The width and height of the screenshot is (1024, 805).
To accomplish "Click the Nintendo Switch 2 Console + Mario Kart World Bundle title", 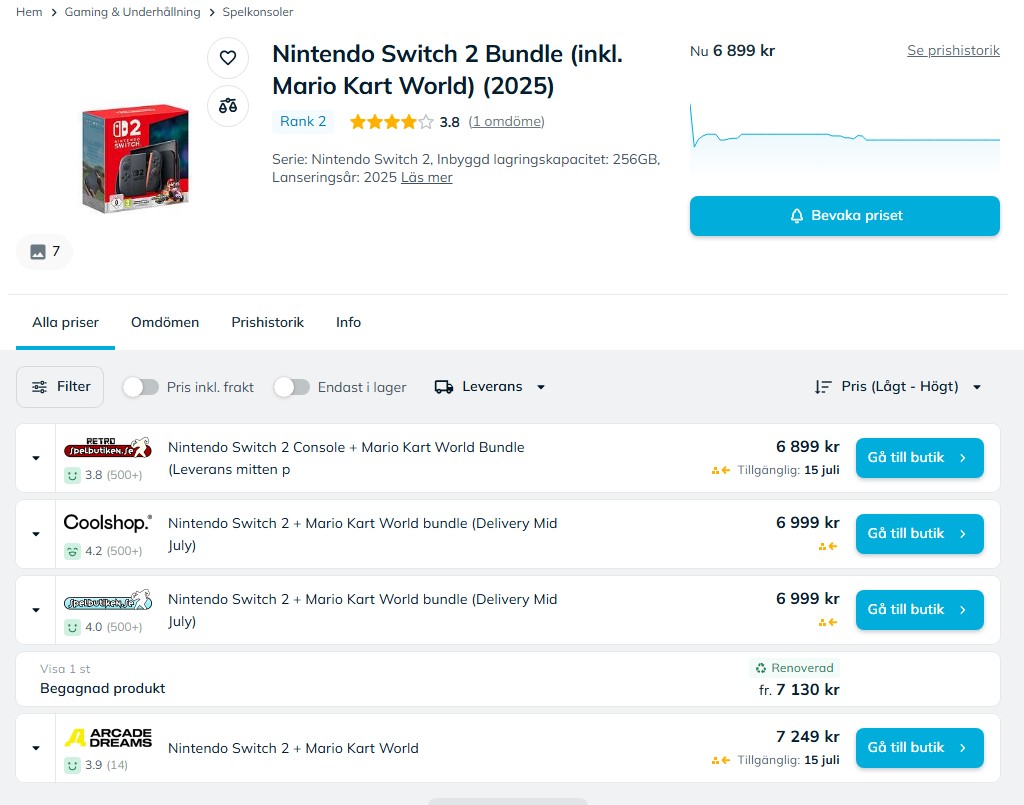I will coord(346,458).
